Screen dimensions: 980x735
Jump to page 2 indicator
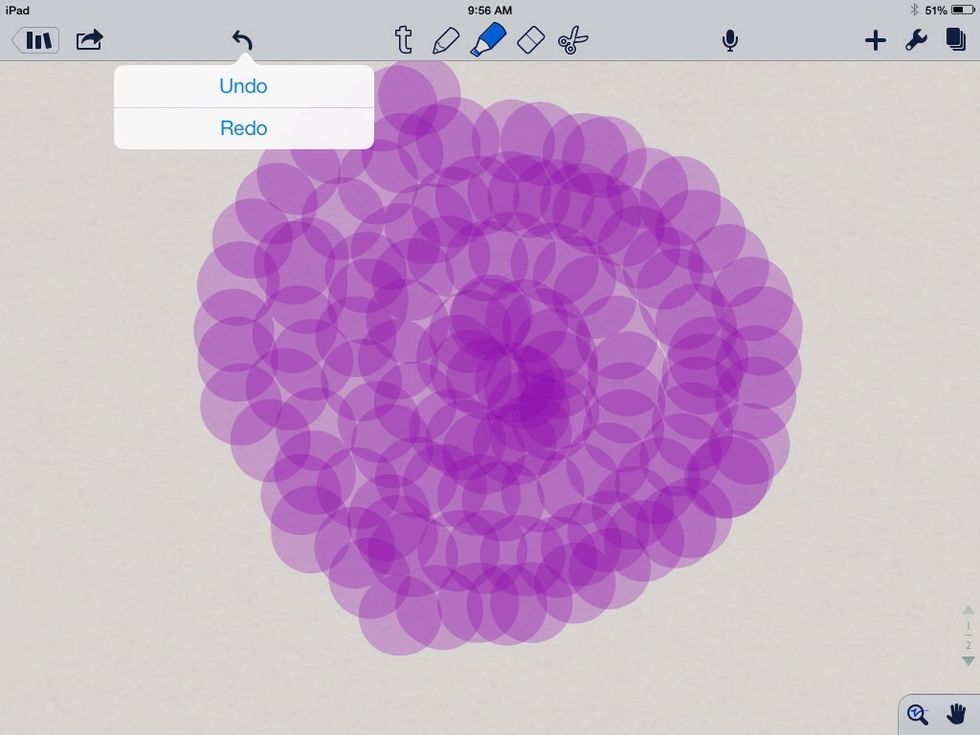[967, 646]
